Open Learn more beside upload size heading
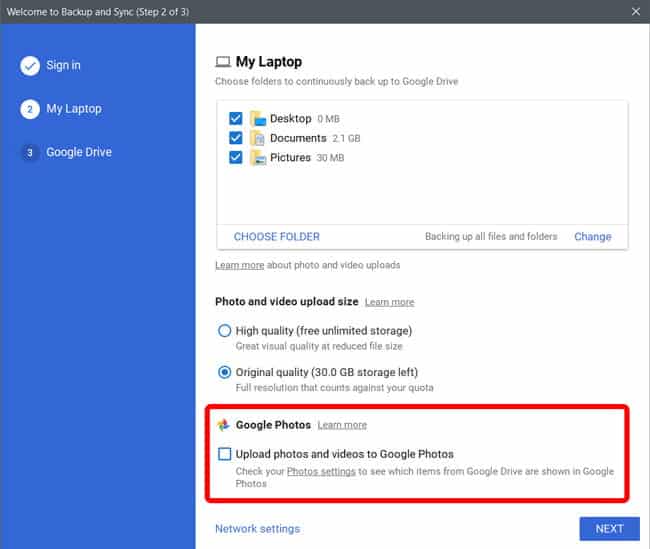Viewport: 650px width, 549px height. [x=389, y=302]
